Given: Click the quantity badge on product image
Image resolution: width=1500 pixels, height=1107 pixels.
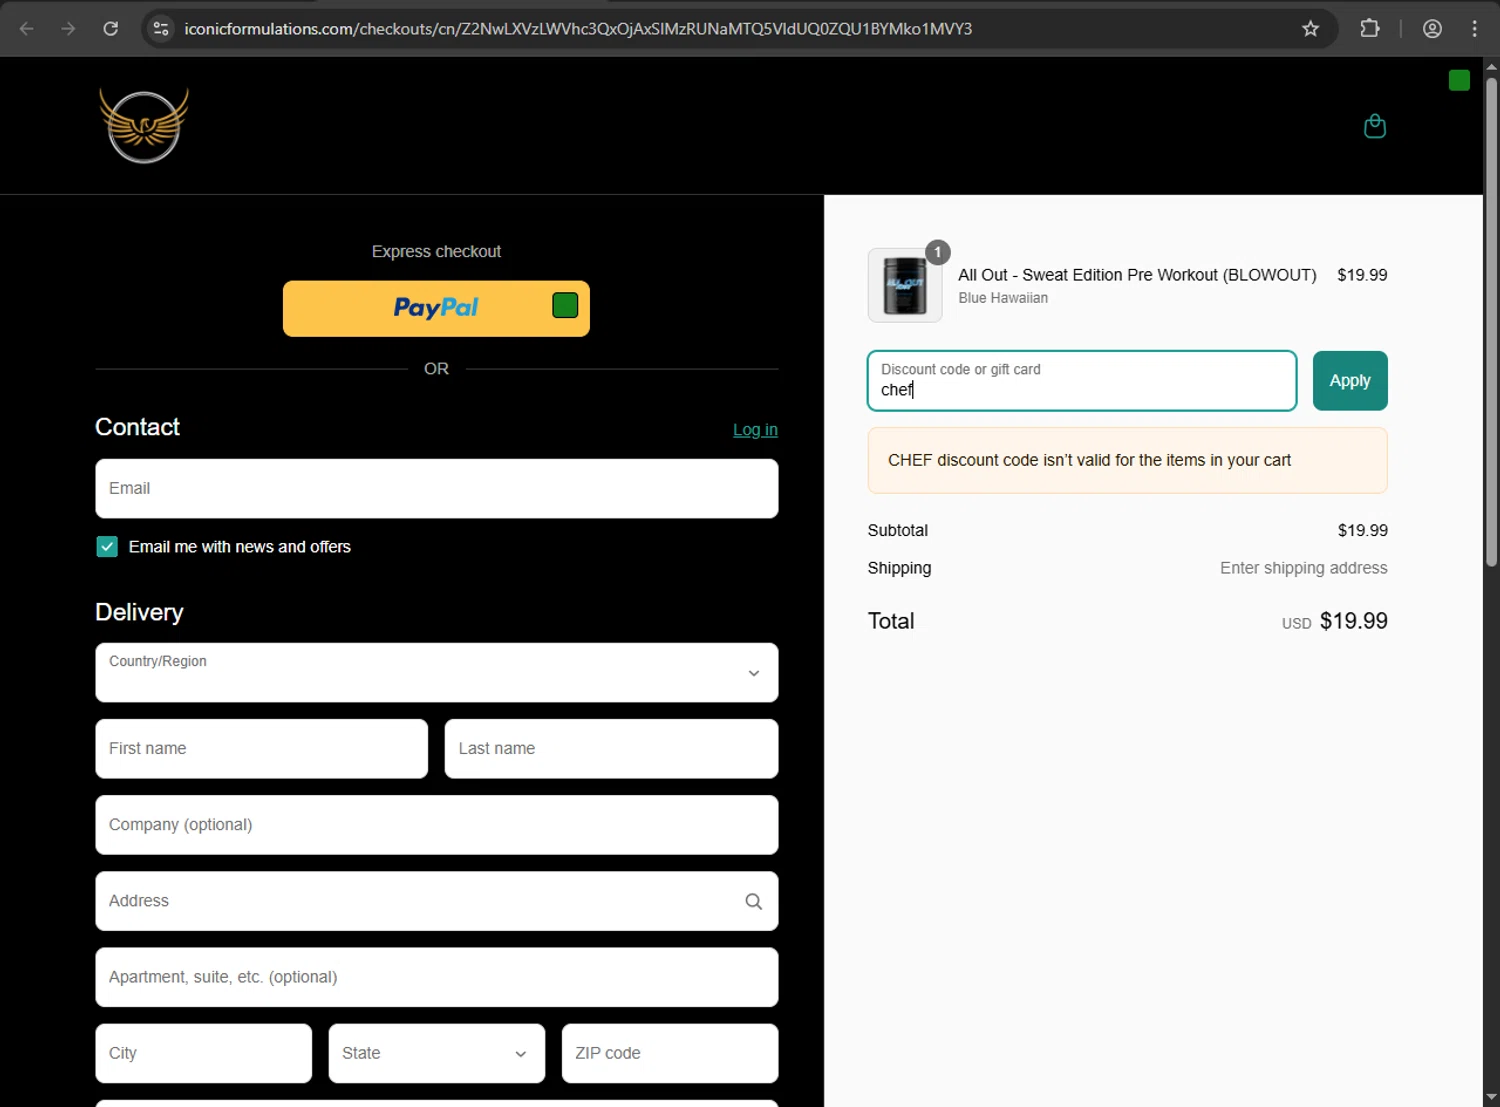Looking at the screenshot, I should coord(938,252).
